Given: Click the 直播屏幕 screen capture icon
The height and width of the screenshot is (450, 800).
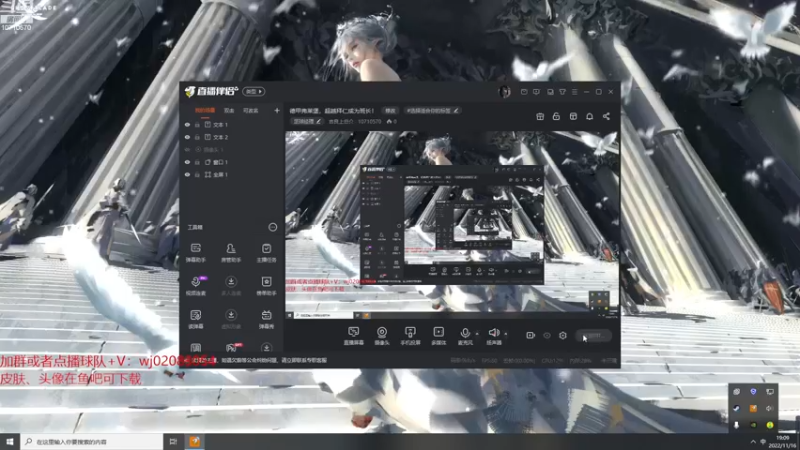Looking at the screenshot, I should coord(353,332).
